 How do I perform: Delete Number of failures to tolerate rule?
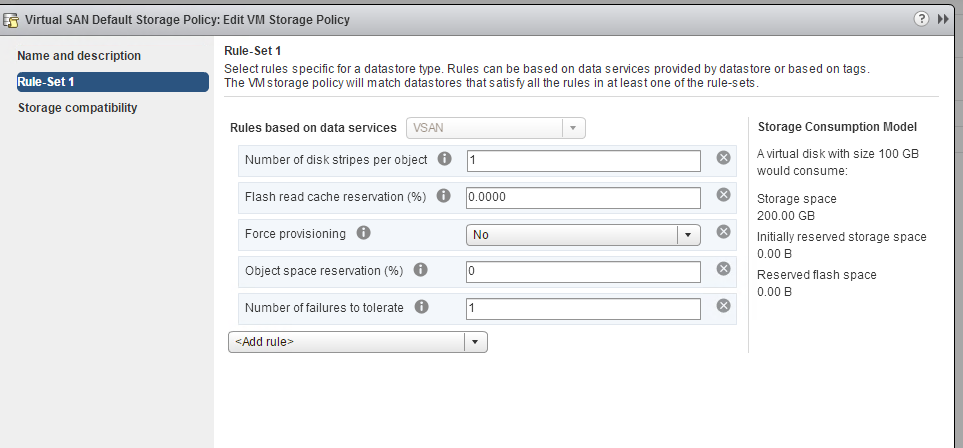tap(723, 305)
